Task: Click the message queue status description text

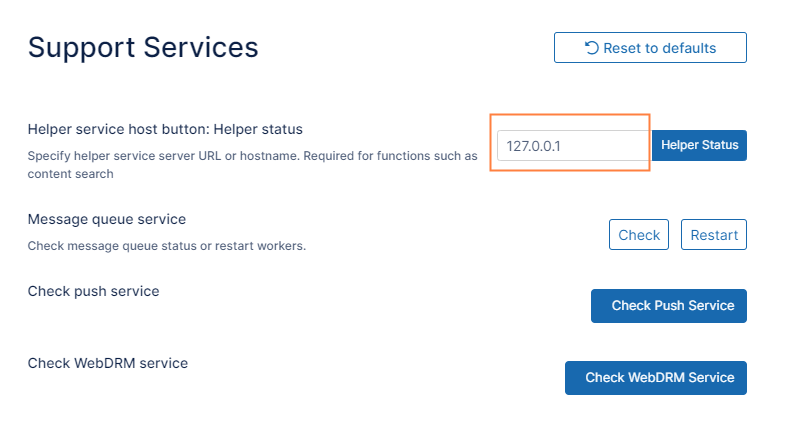Action: tap(166, 246)
